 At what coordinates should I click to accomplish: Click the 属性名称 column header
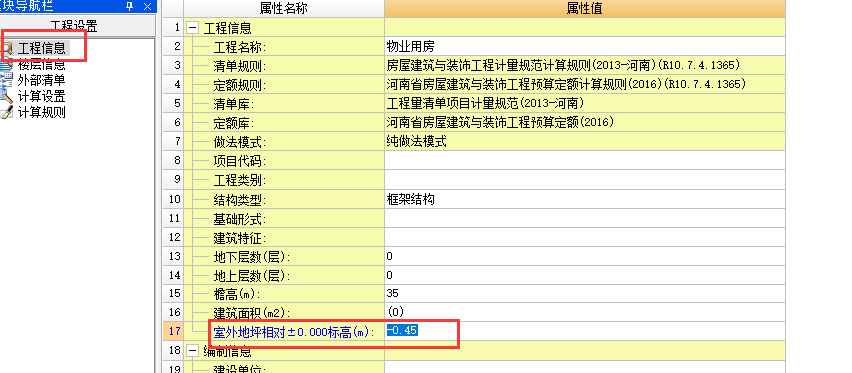[284, 8]
